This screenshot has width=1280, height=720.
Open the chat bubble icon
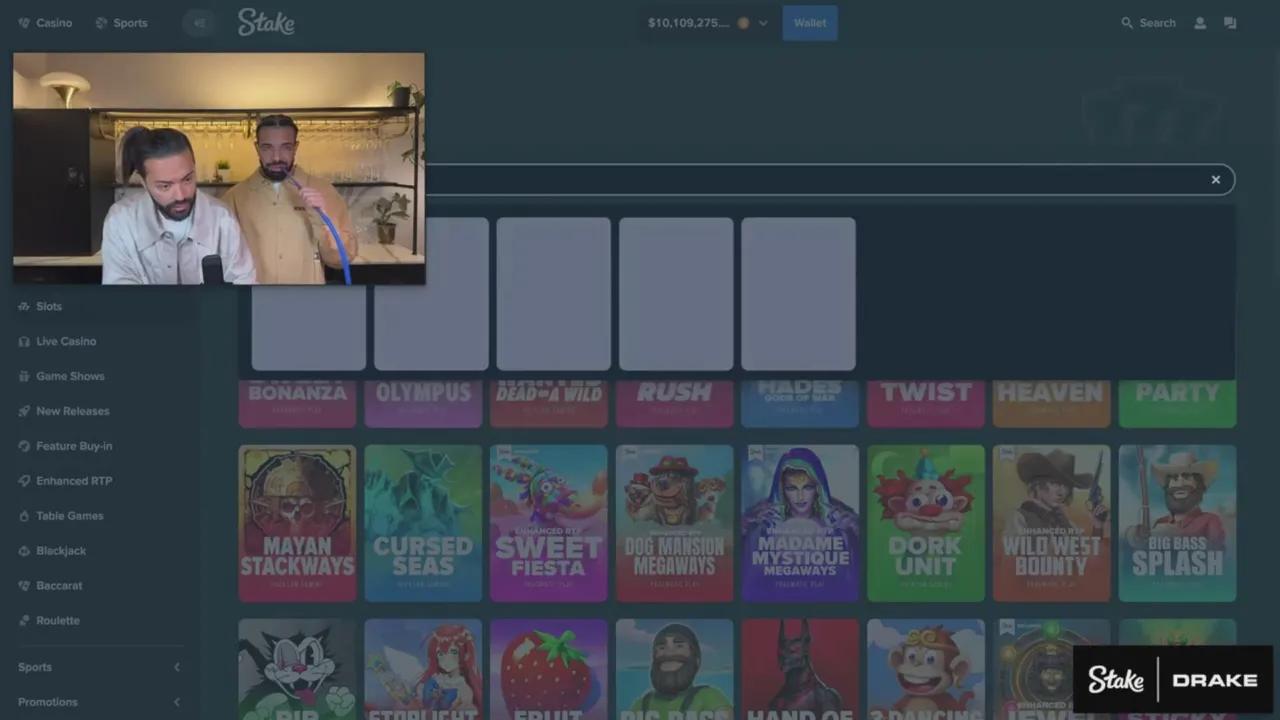pyautogui.click(x=1230, y=23)
